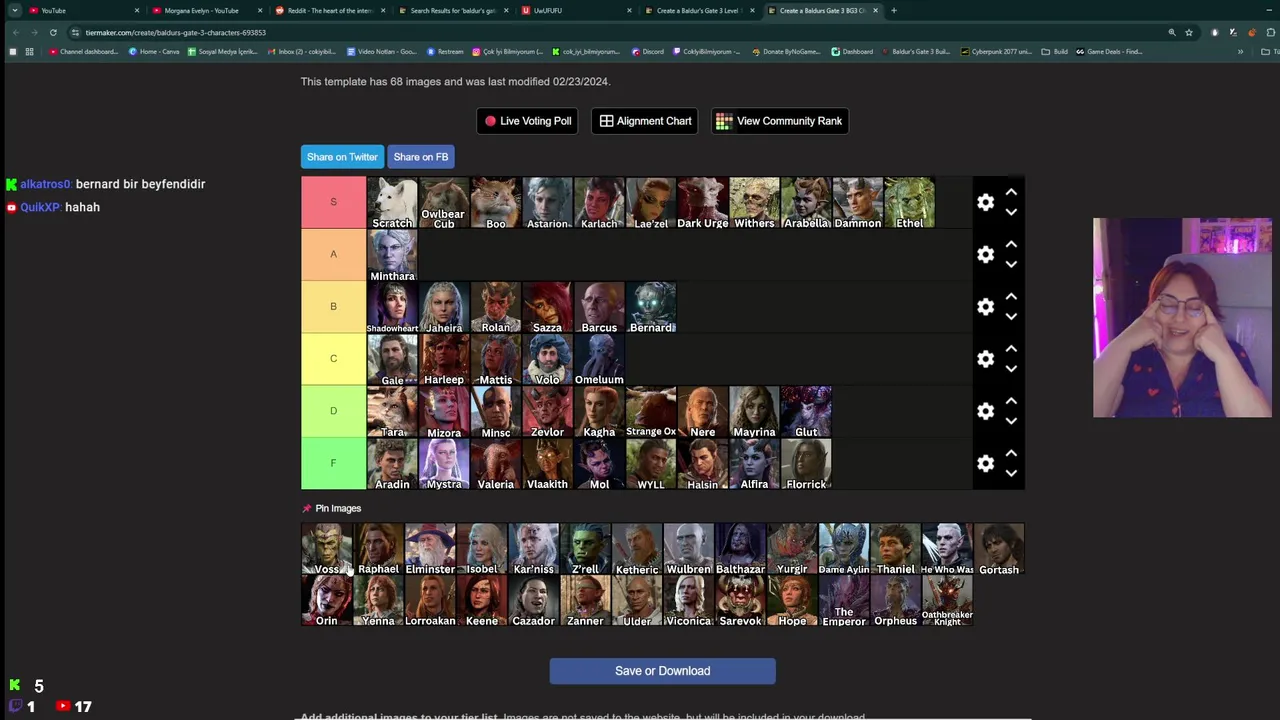Select the Owlbear Cub character image
The image size is (1280, 720).
tap(444, 203)
